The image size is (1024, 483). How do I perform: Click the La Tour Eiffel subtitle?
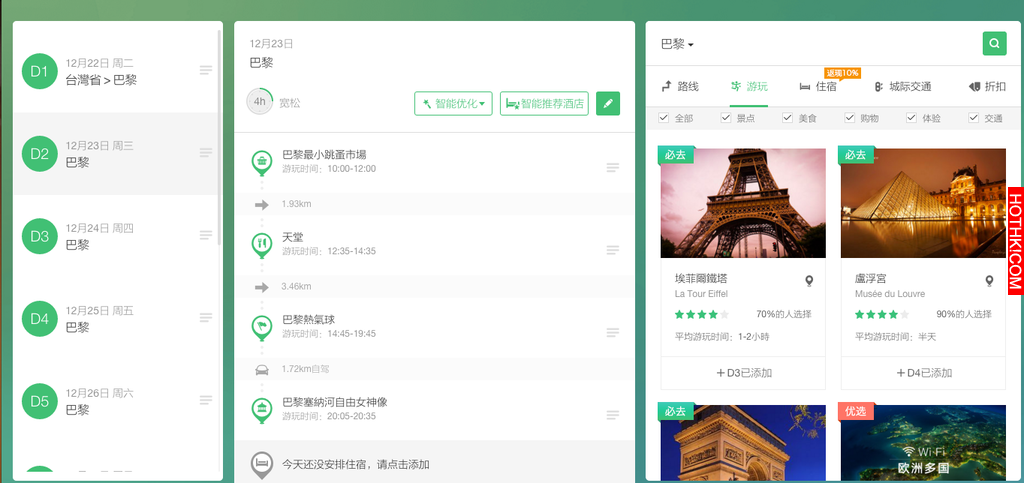tap(701, 294)
